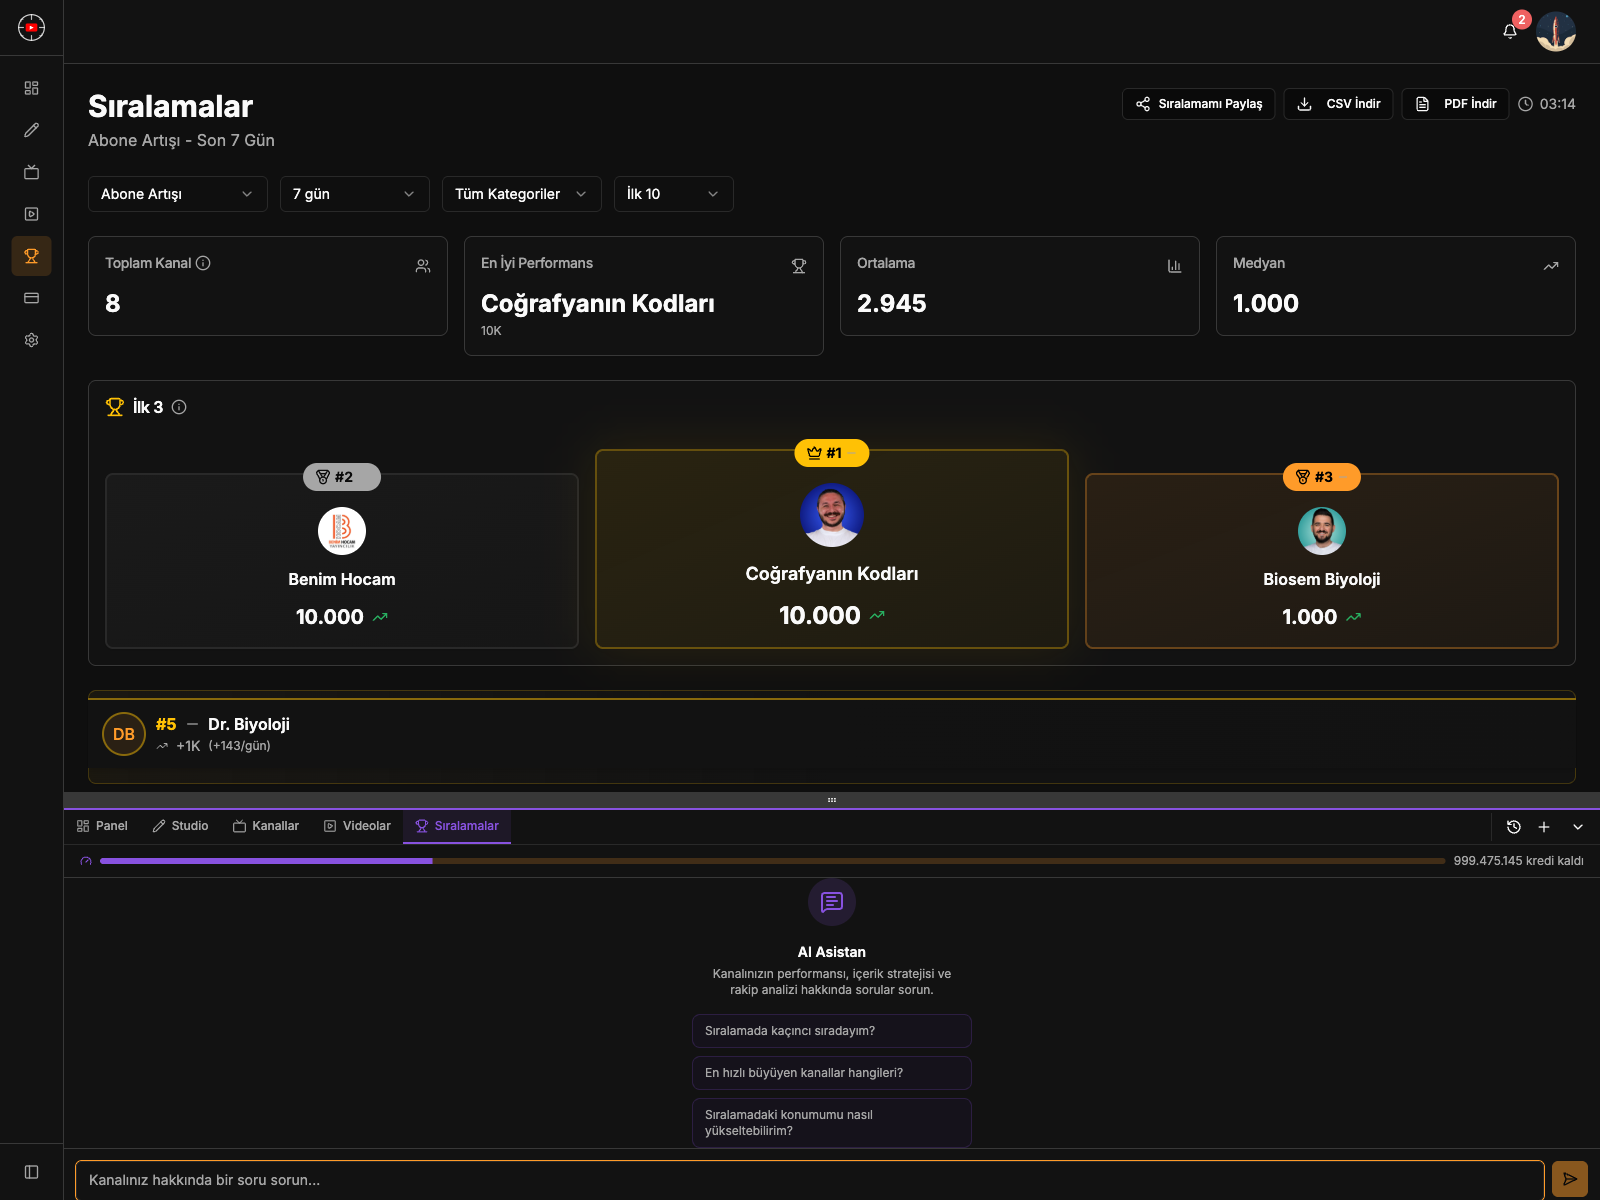Open the chat history icon
The image size is (1600, 1200).
tap(1514, 827)
